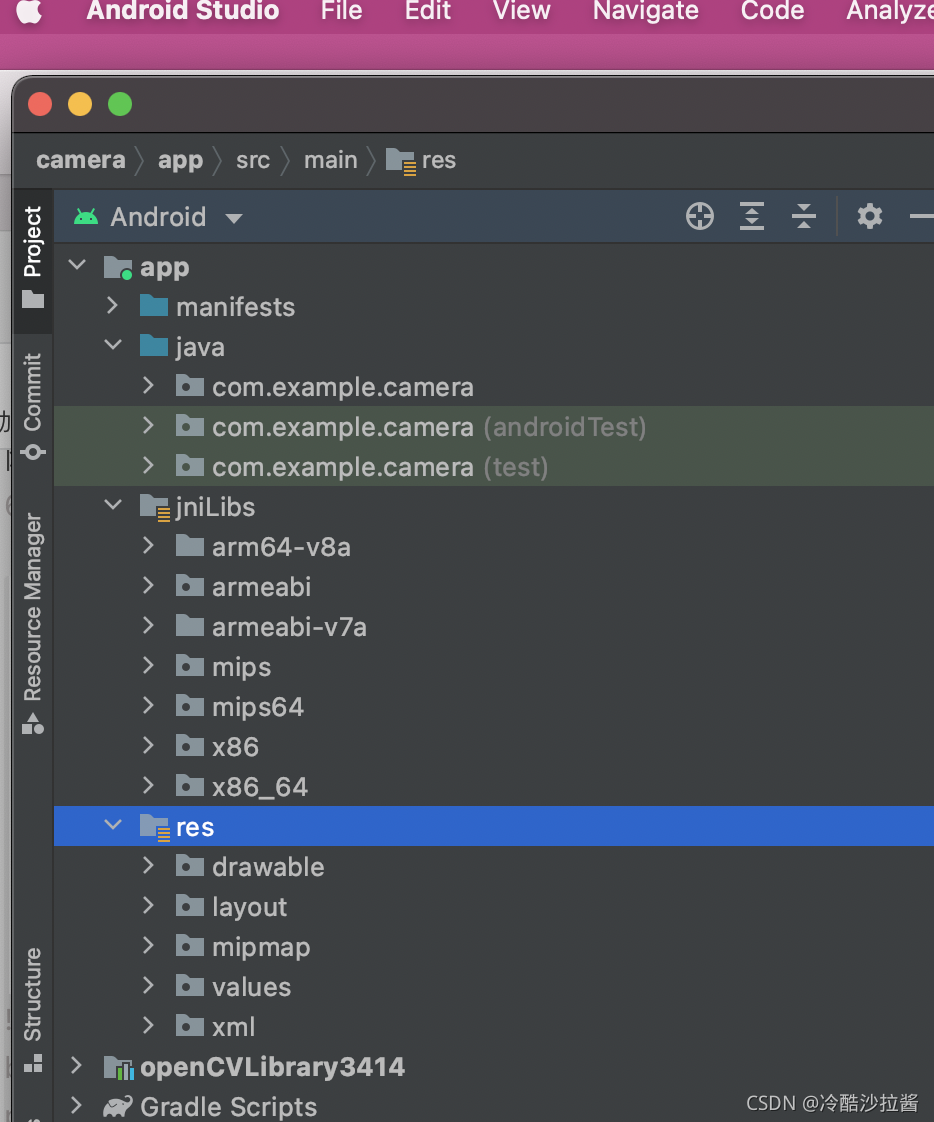
Task: Open the Navigate menu
Action: coord(646,11)
